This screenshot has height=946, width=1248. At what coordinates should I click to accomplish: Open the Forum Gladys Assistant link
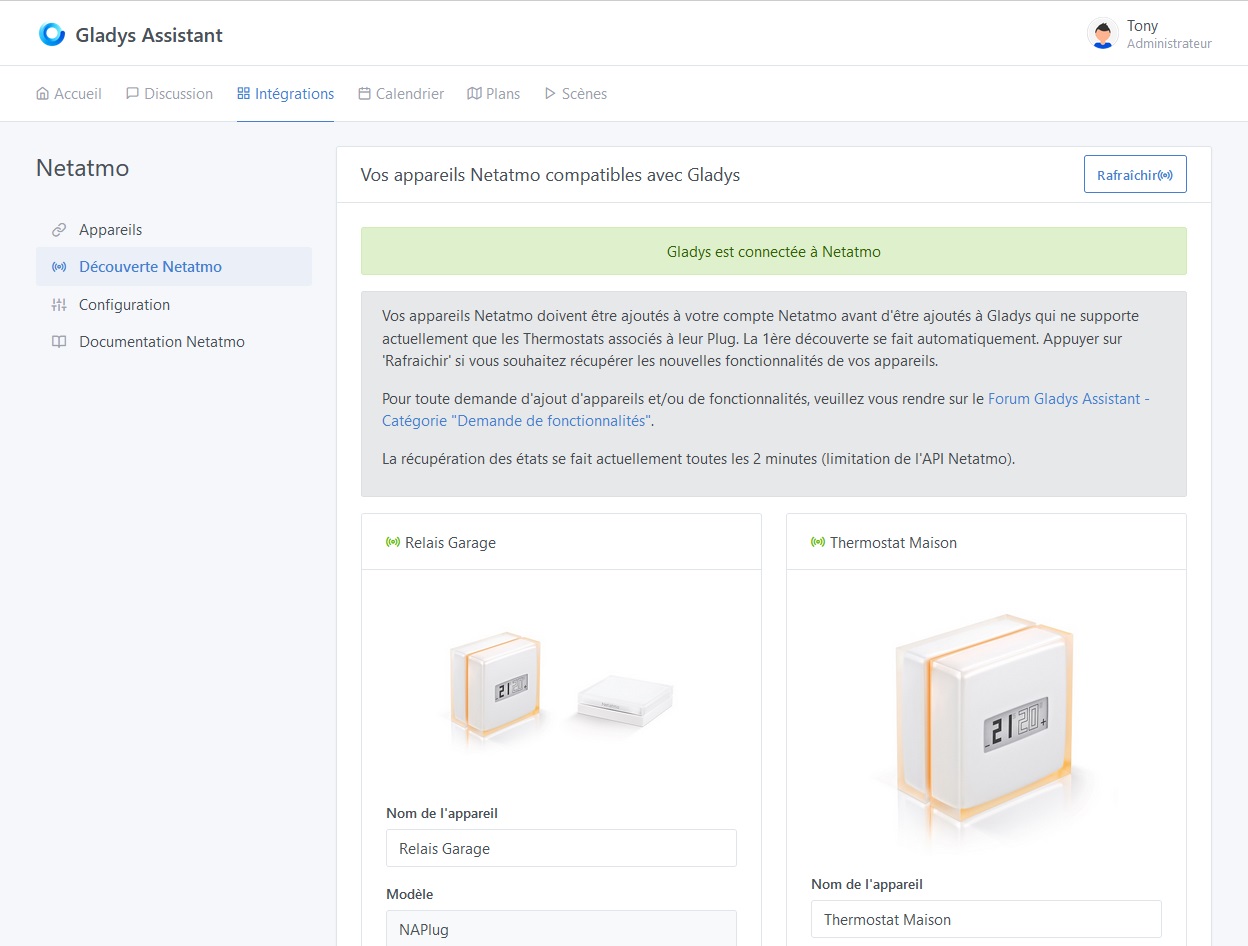(x=1063, y=398)
